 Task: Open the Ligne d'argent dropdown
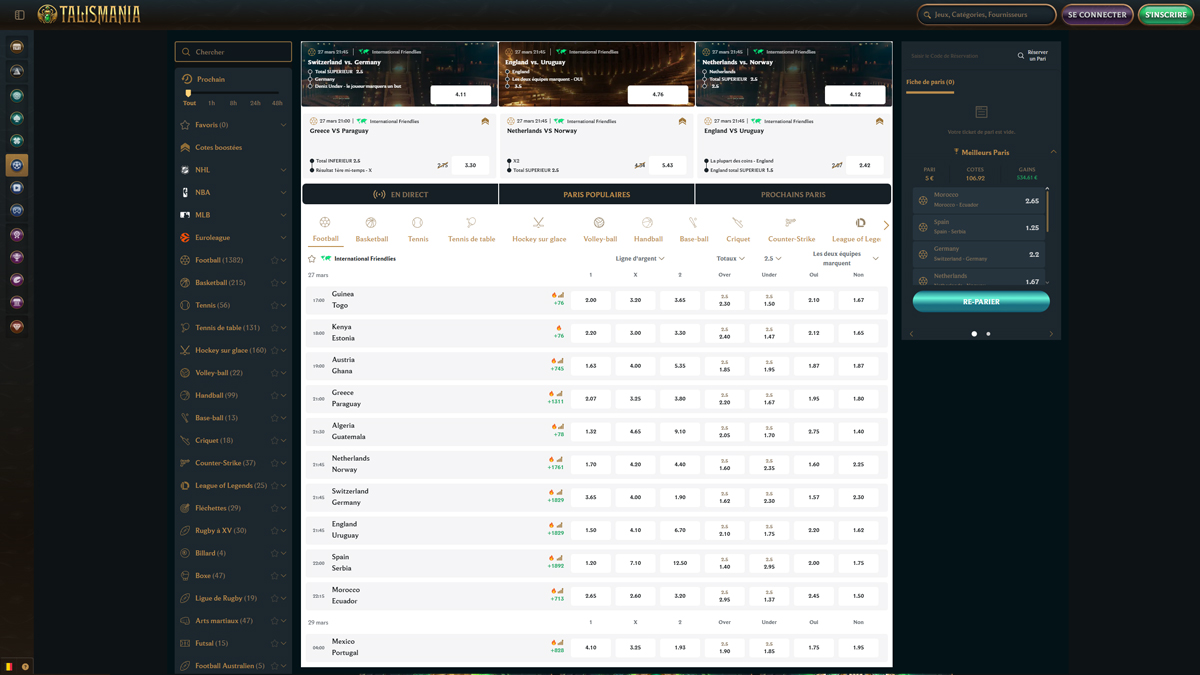coord(640,259)
